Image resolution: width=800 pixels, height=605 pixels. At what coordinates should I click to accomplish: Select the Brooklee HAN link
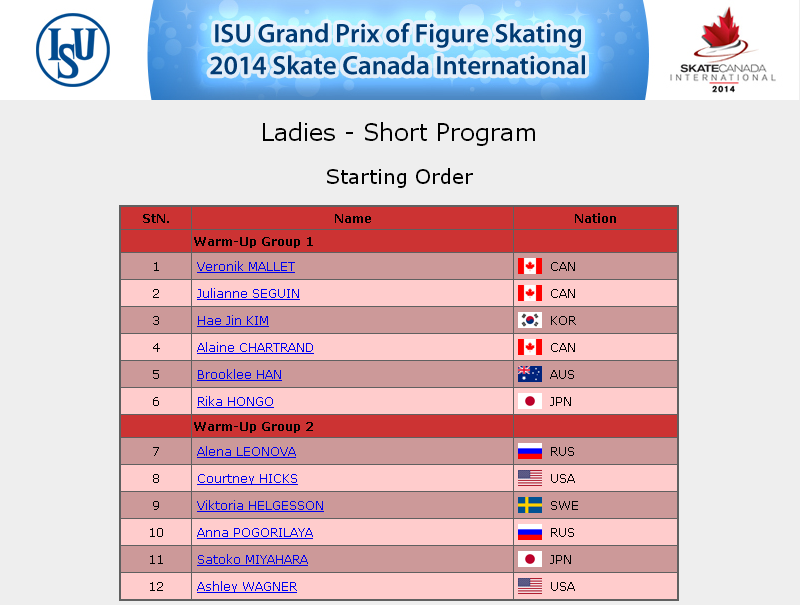239,375
